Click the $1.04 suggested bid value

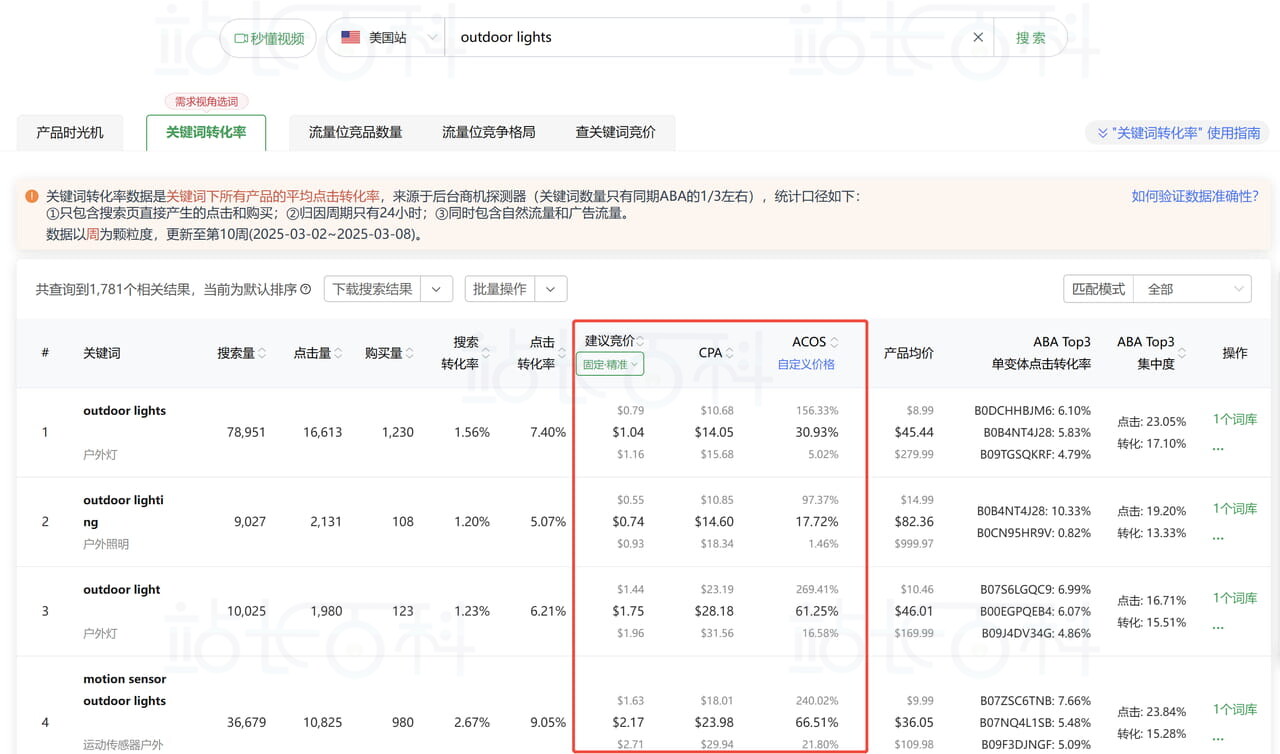[628, 432]
